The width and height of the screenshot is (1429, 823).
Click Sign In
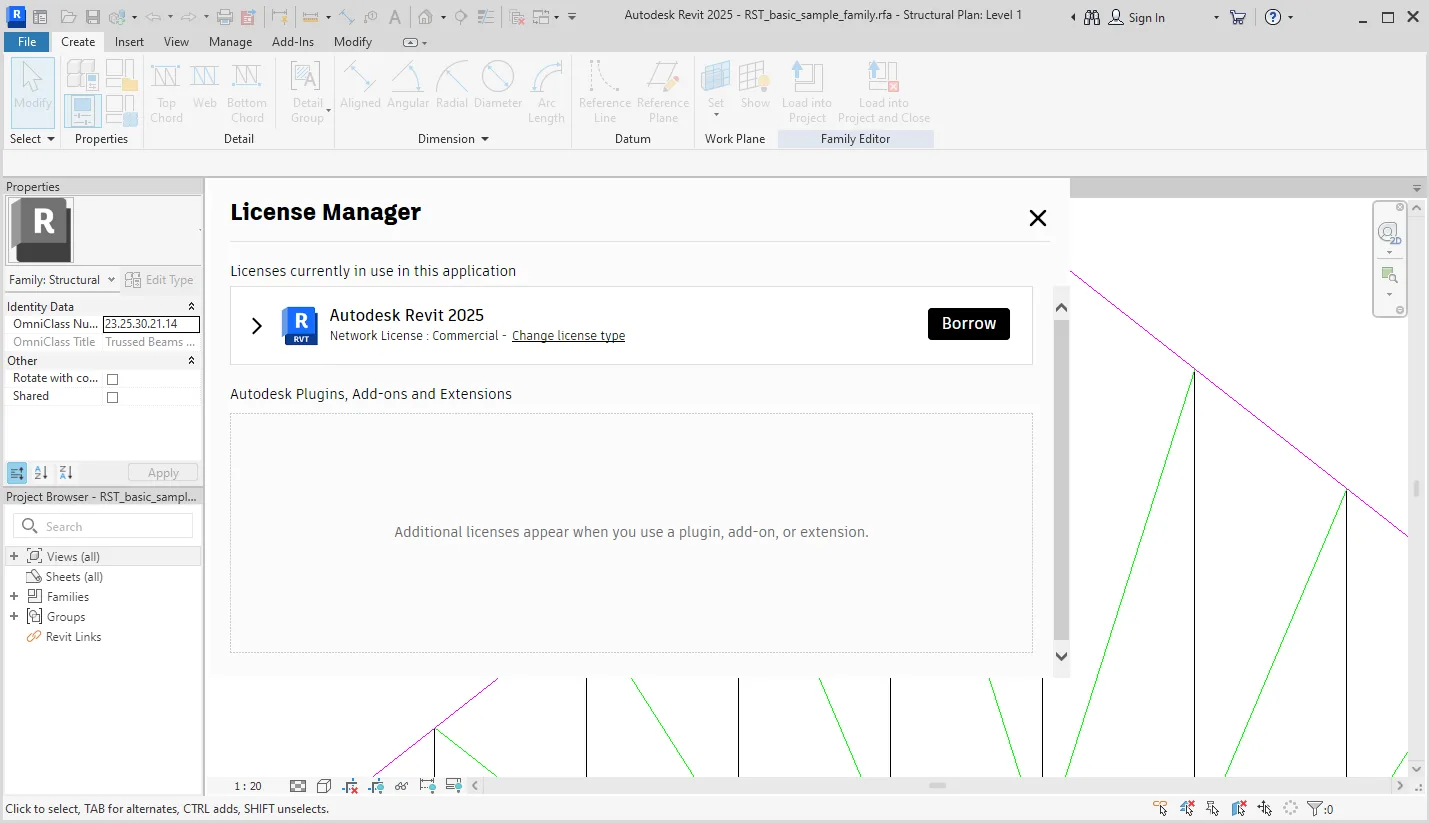coord(1136,18)
